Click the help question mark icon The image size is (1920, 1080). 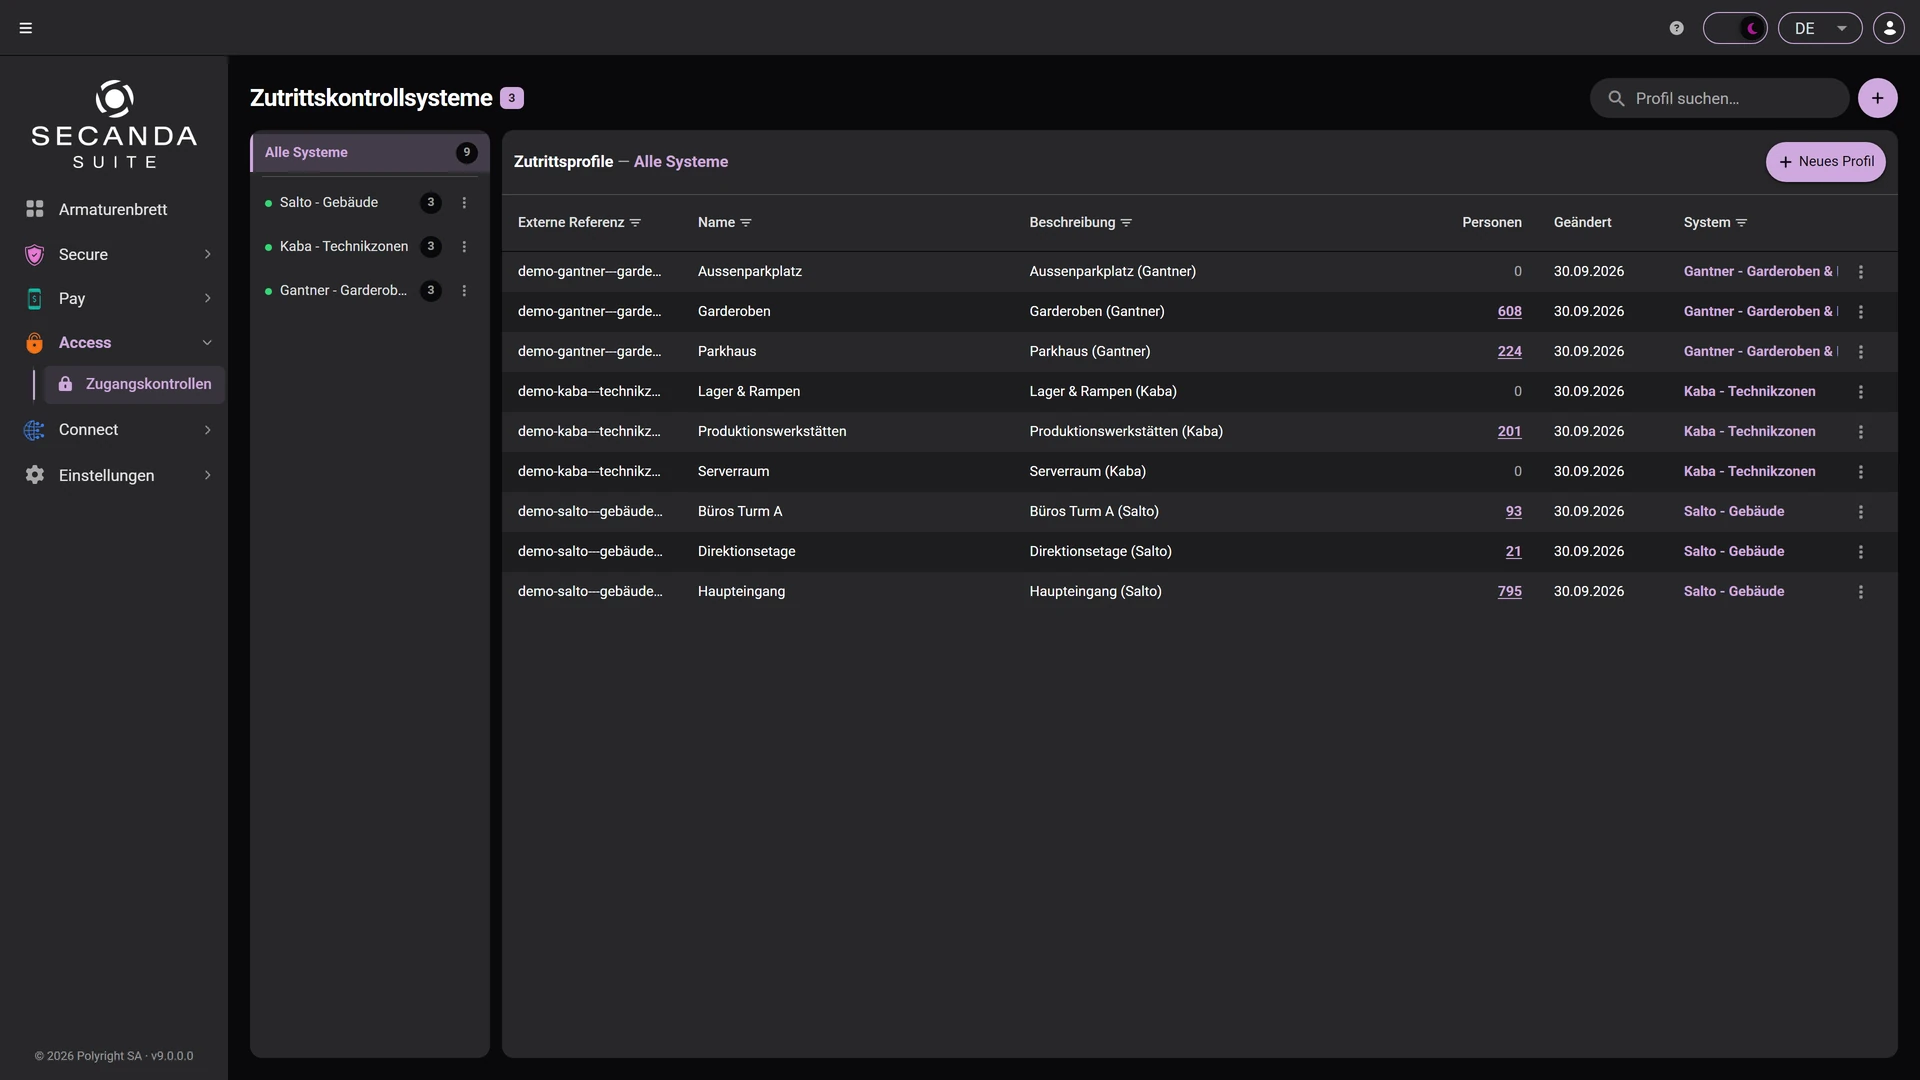point(1677,28)
